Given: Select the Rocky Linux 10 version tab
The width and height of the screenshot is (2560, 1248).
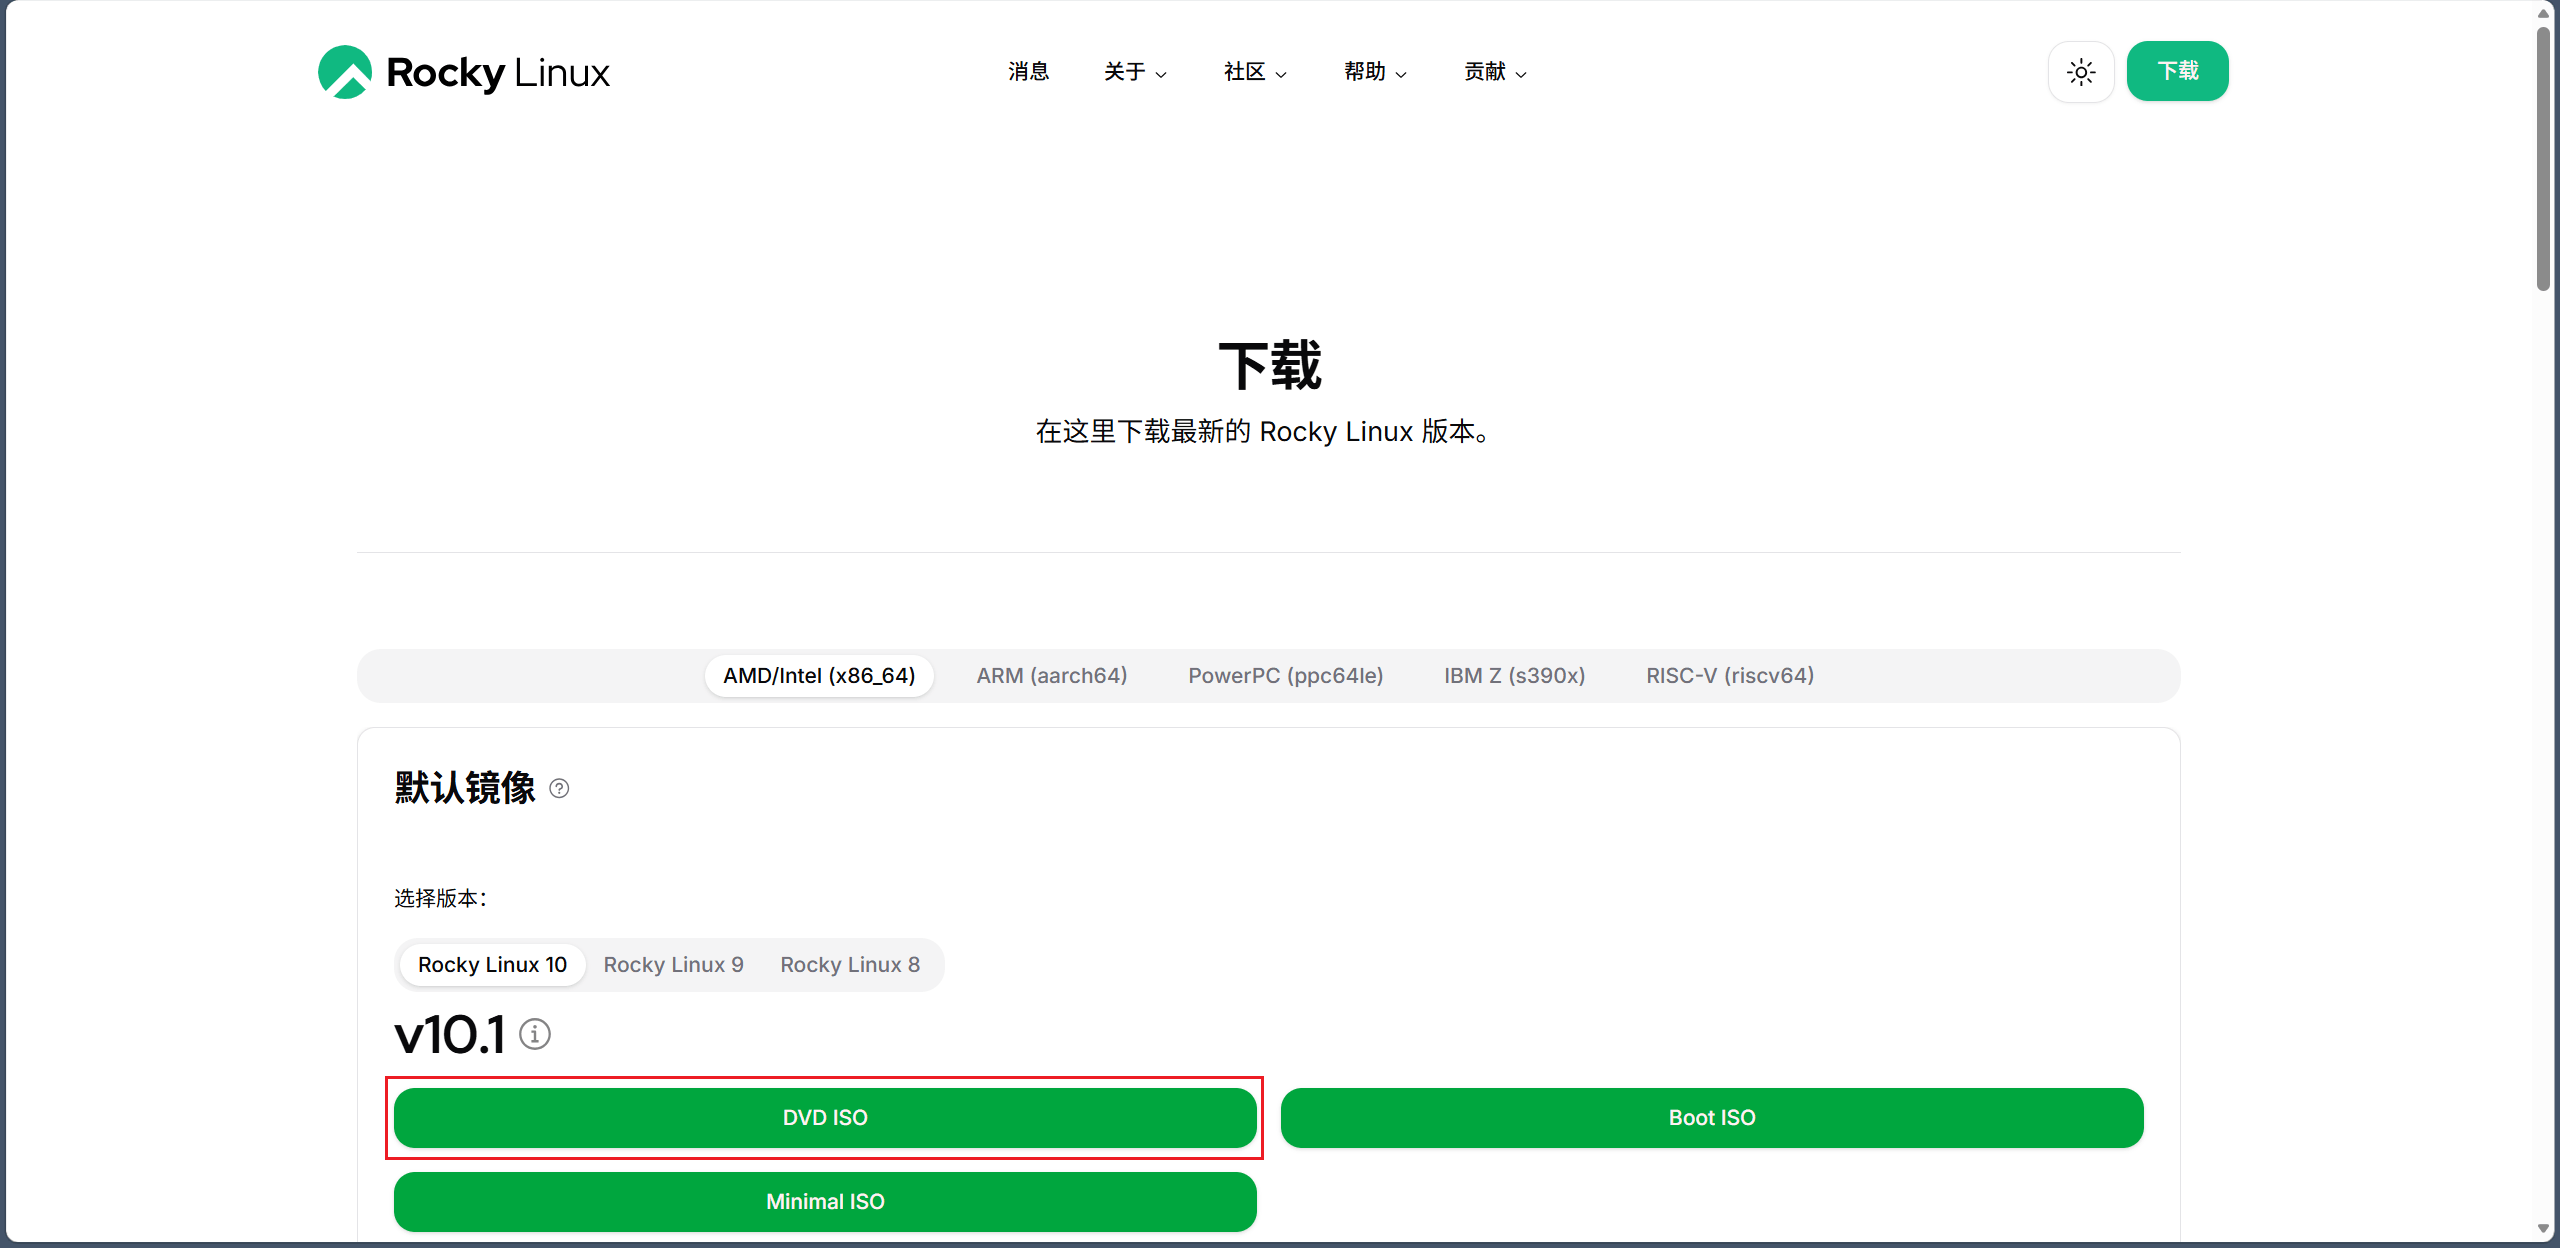Looking at the screenshot, I should pyautogui.click(x=492, y=965).
